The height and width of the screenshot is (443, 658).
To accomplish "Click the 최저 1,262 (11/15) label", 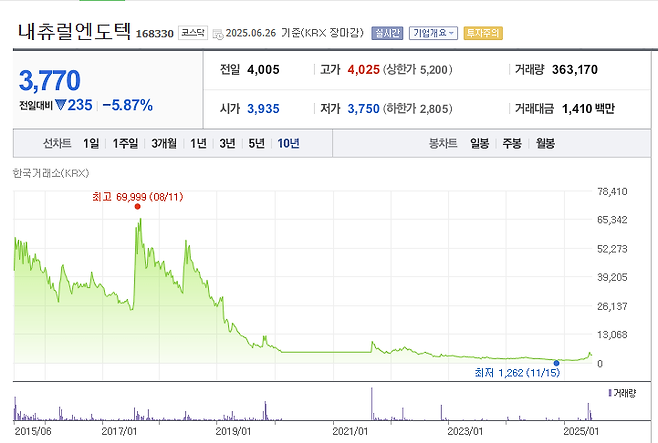I will [x=517, y=373].
